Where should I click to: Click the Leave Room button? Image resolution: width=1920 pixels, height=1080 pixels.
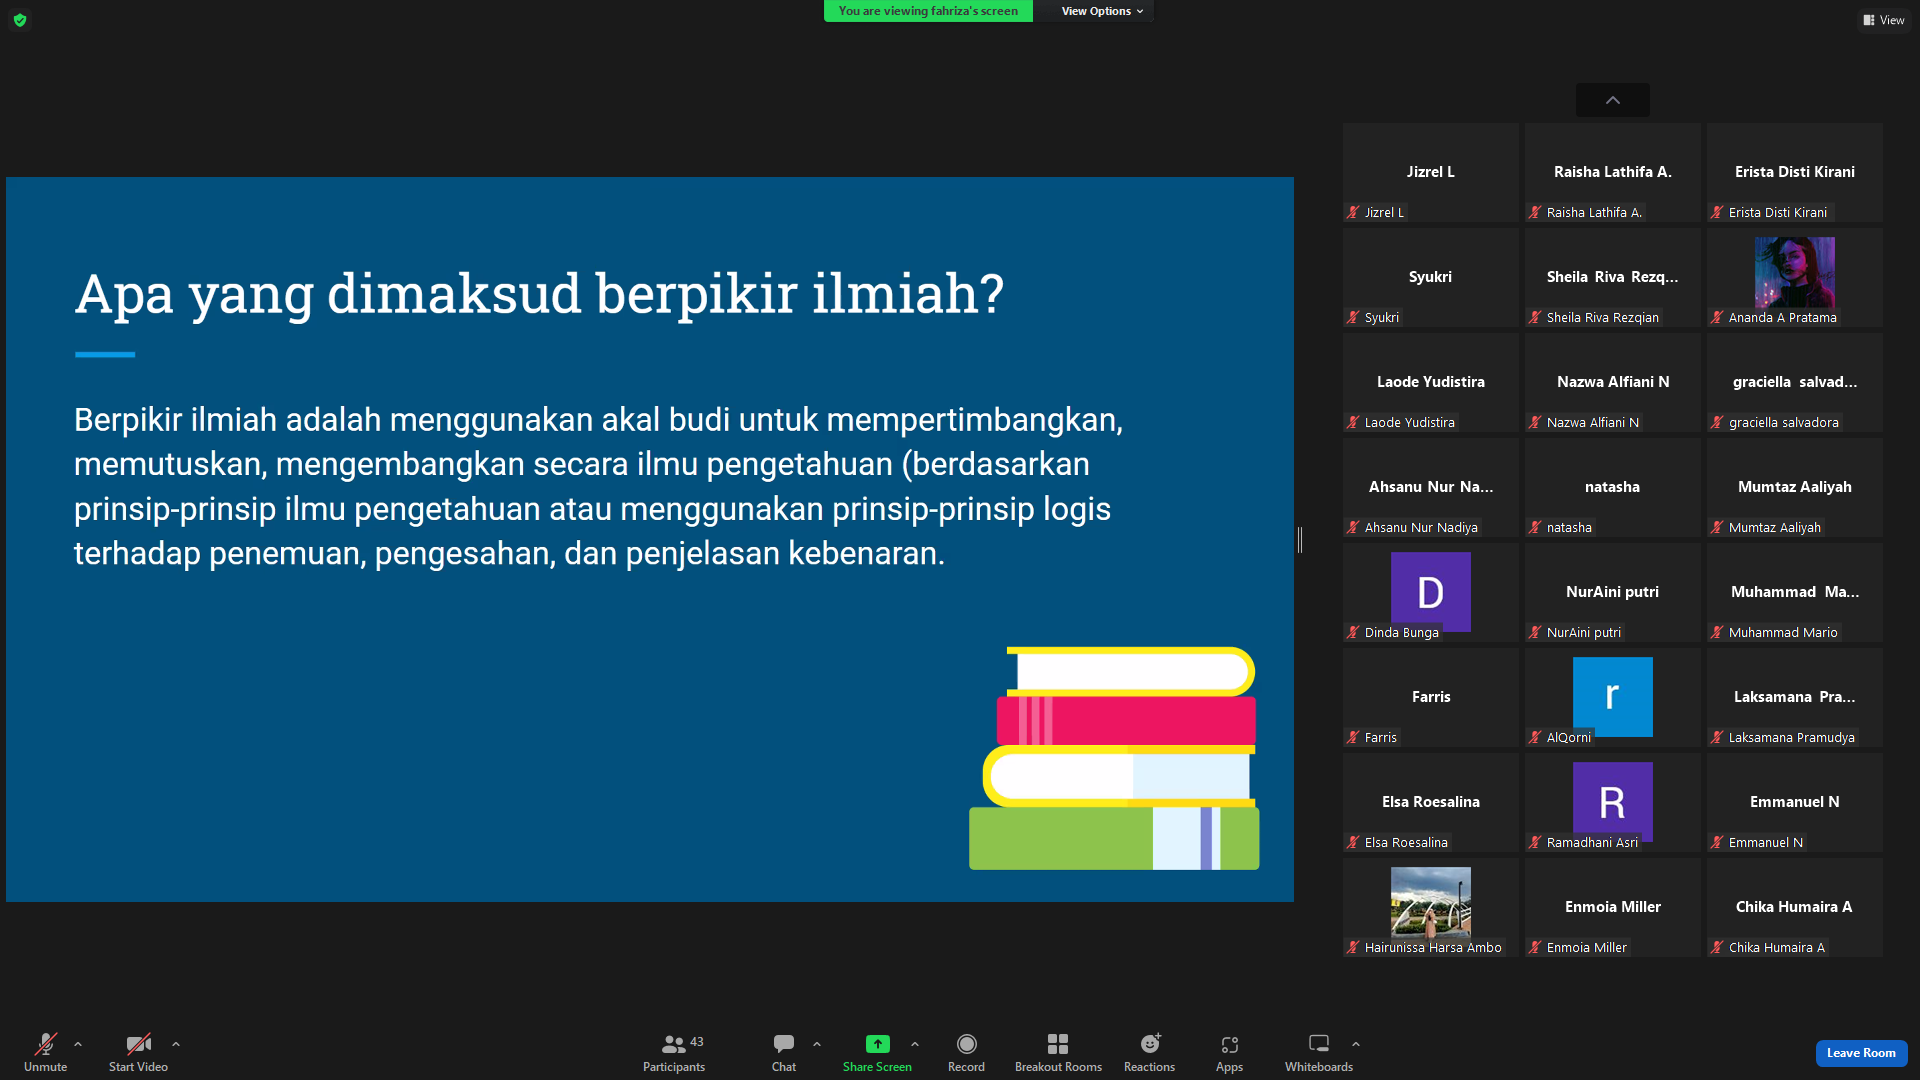click(1861, 1053)
